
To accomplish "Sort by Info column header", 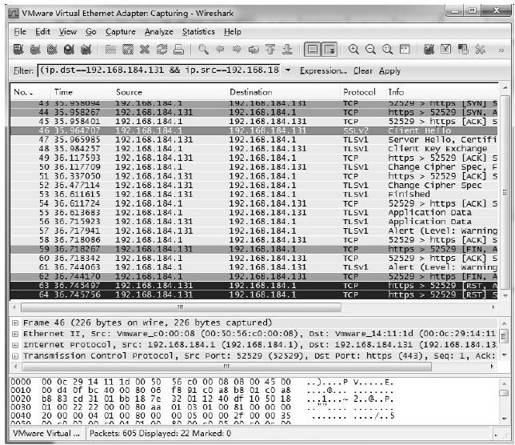I will pos(442,92).
